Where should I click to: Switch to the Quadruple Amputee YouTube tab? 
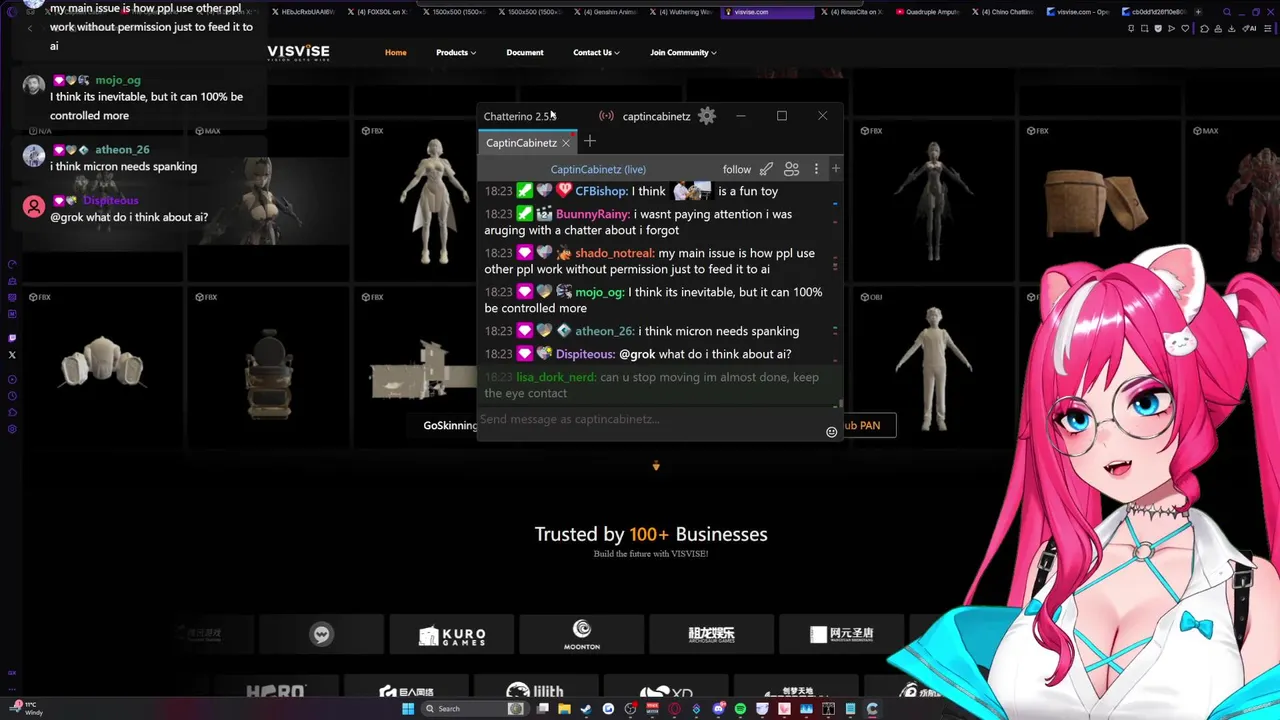929,12
